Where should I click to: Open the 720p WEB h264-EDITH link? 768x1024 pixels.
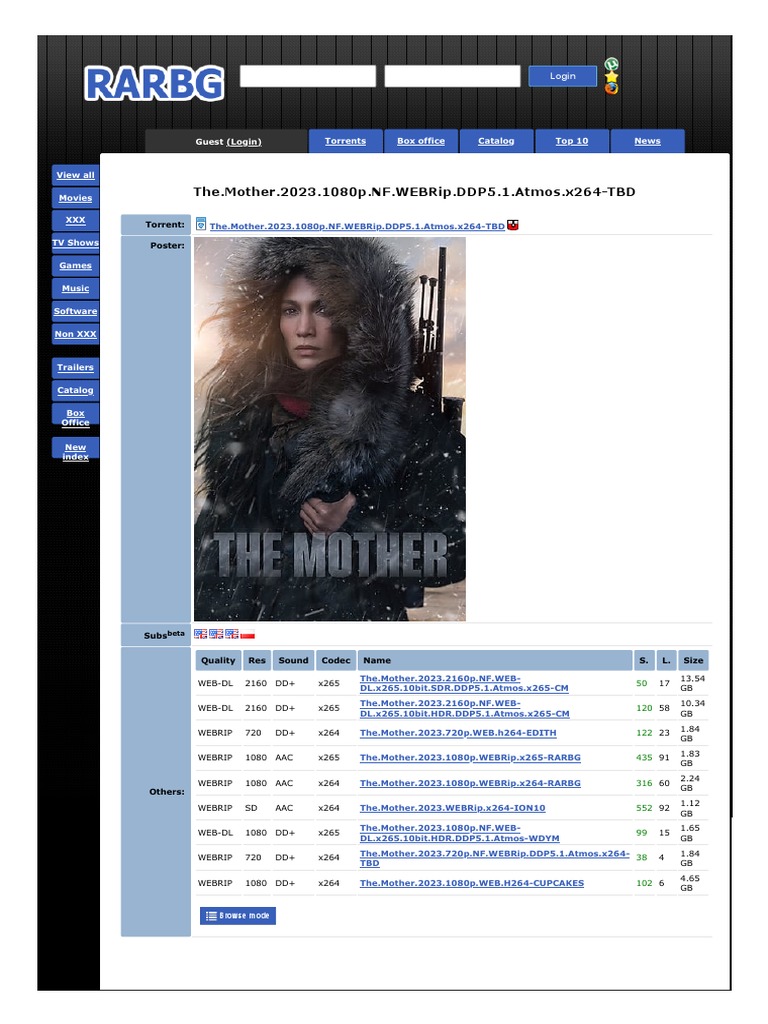[458, 733]
